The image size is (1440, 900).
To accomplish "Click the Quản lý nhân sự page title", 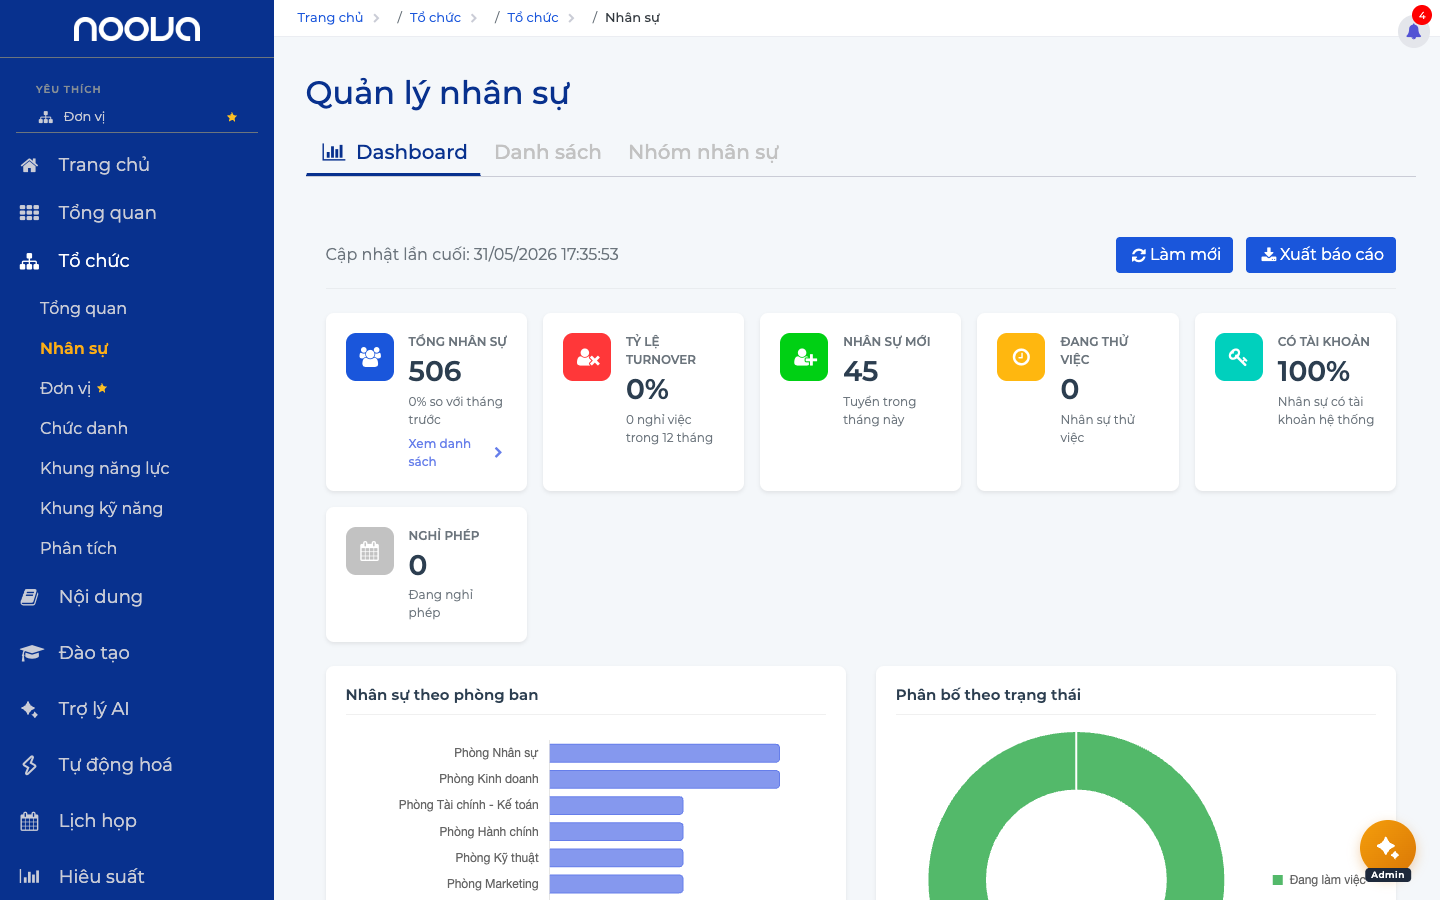I will 437,93.
